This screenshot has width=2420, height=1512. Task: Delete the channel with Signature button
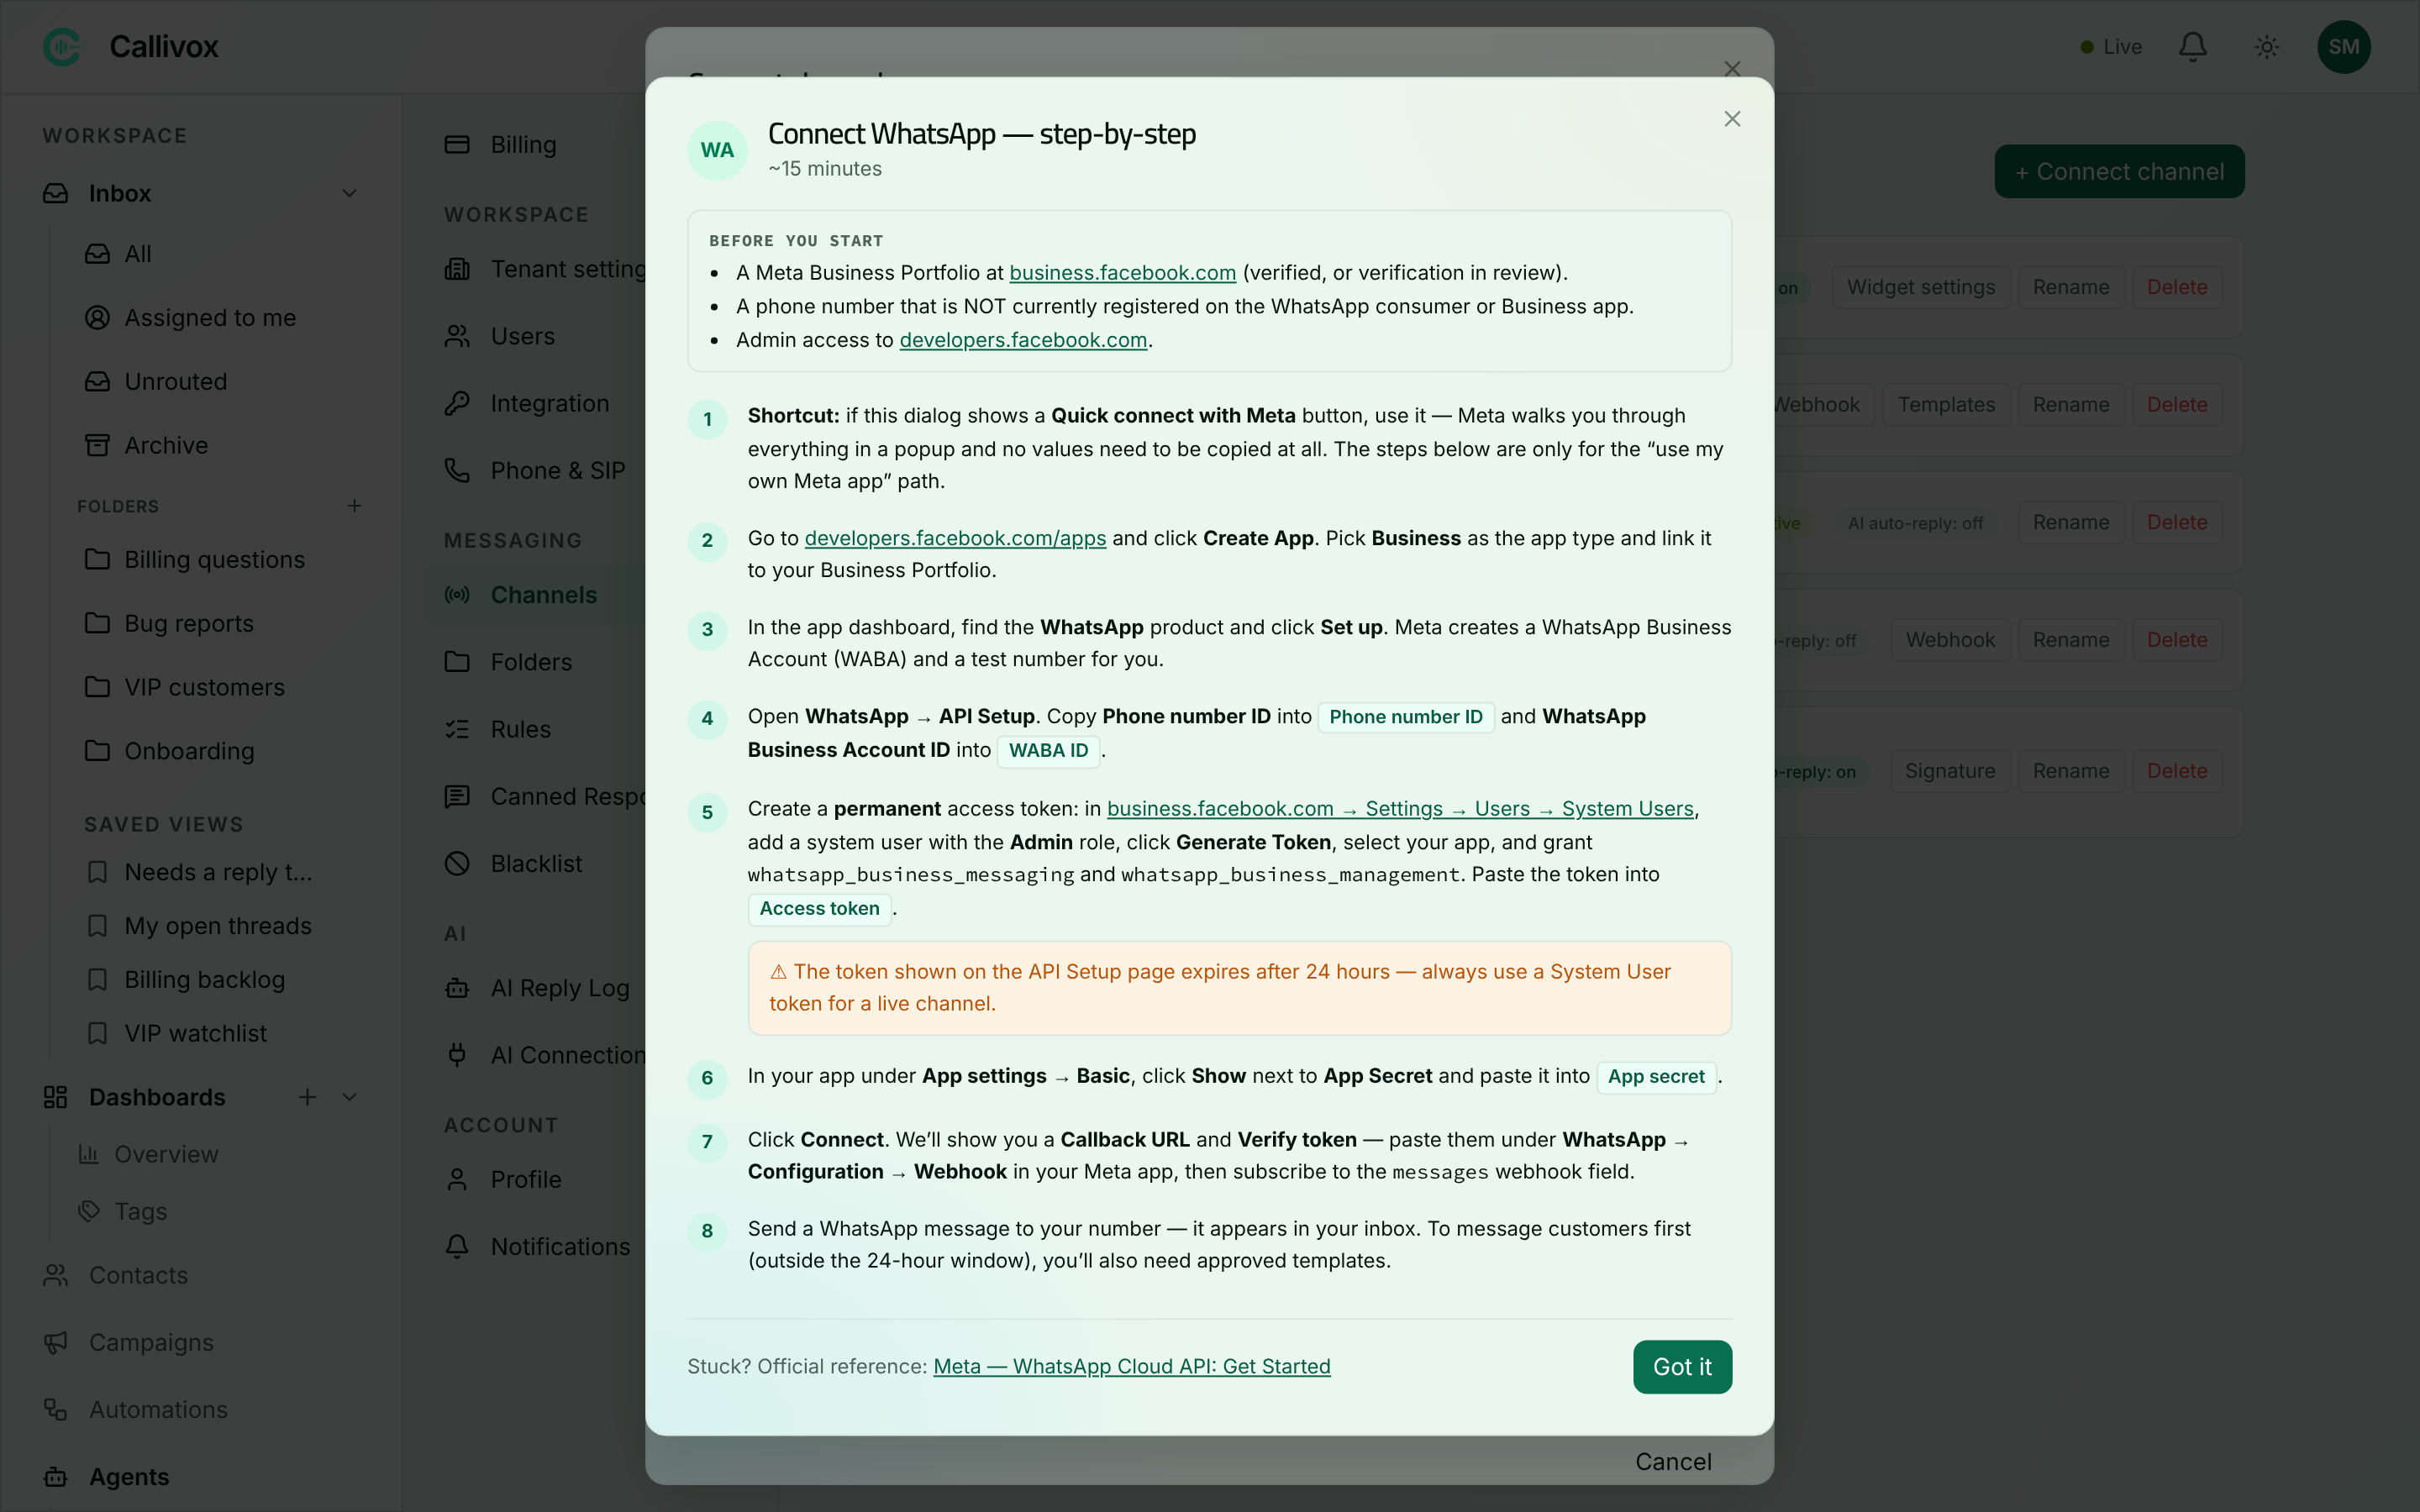(2177, 771)
